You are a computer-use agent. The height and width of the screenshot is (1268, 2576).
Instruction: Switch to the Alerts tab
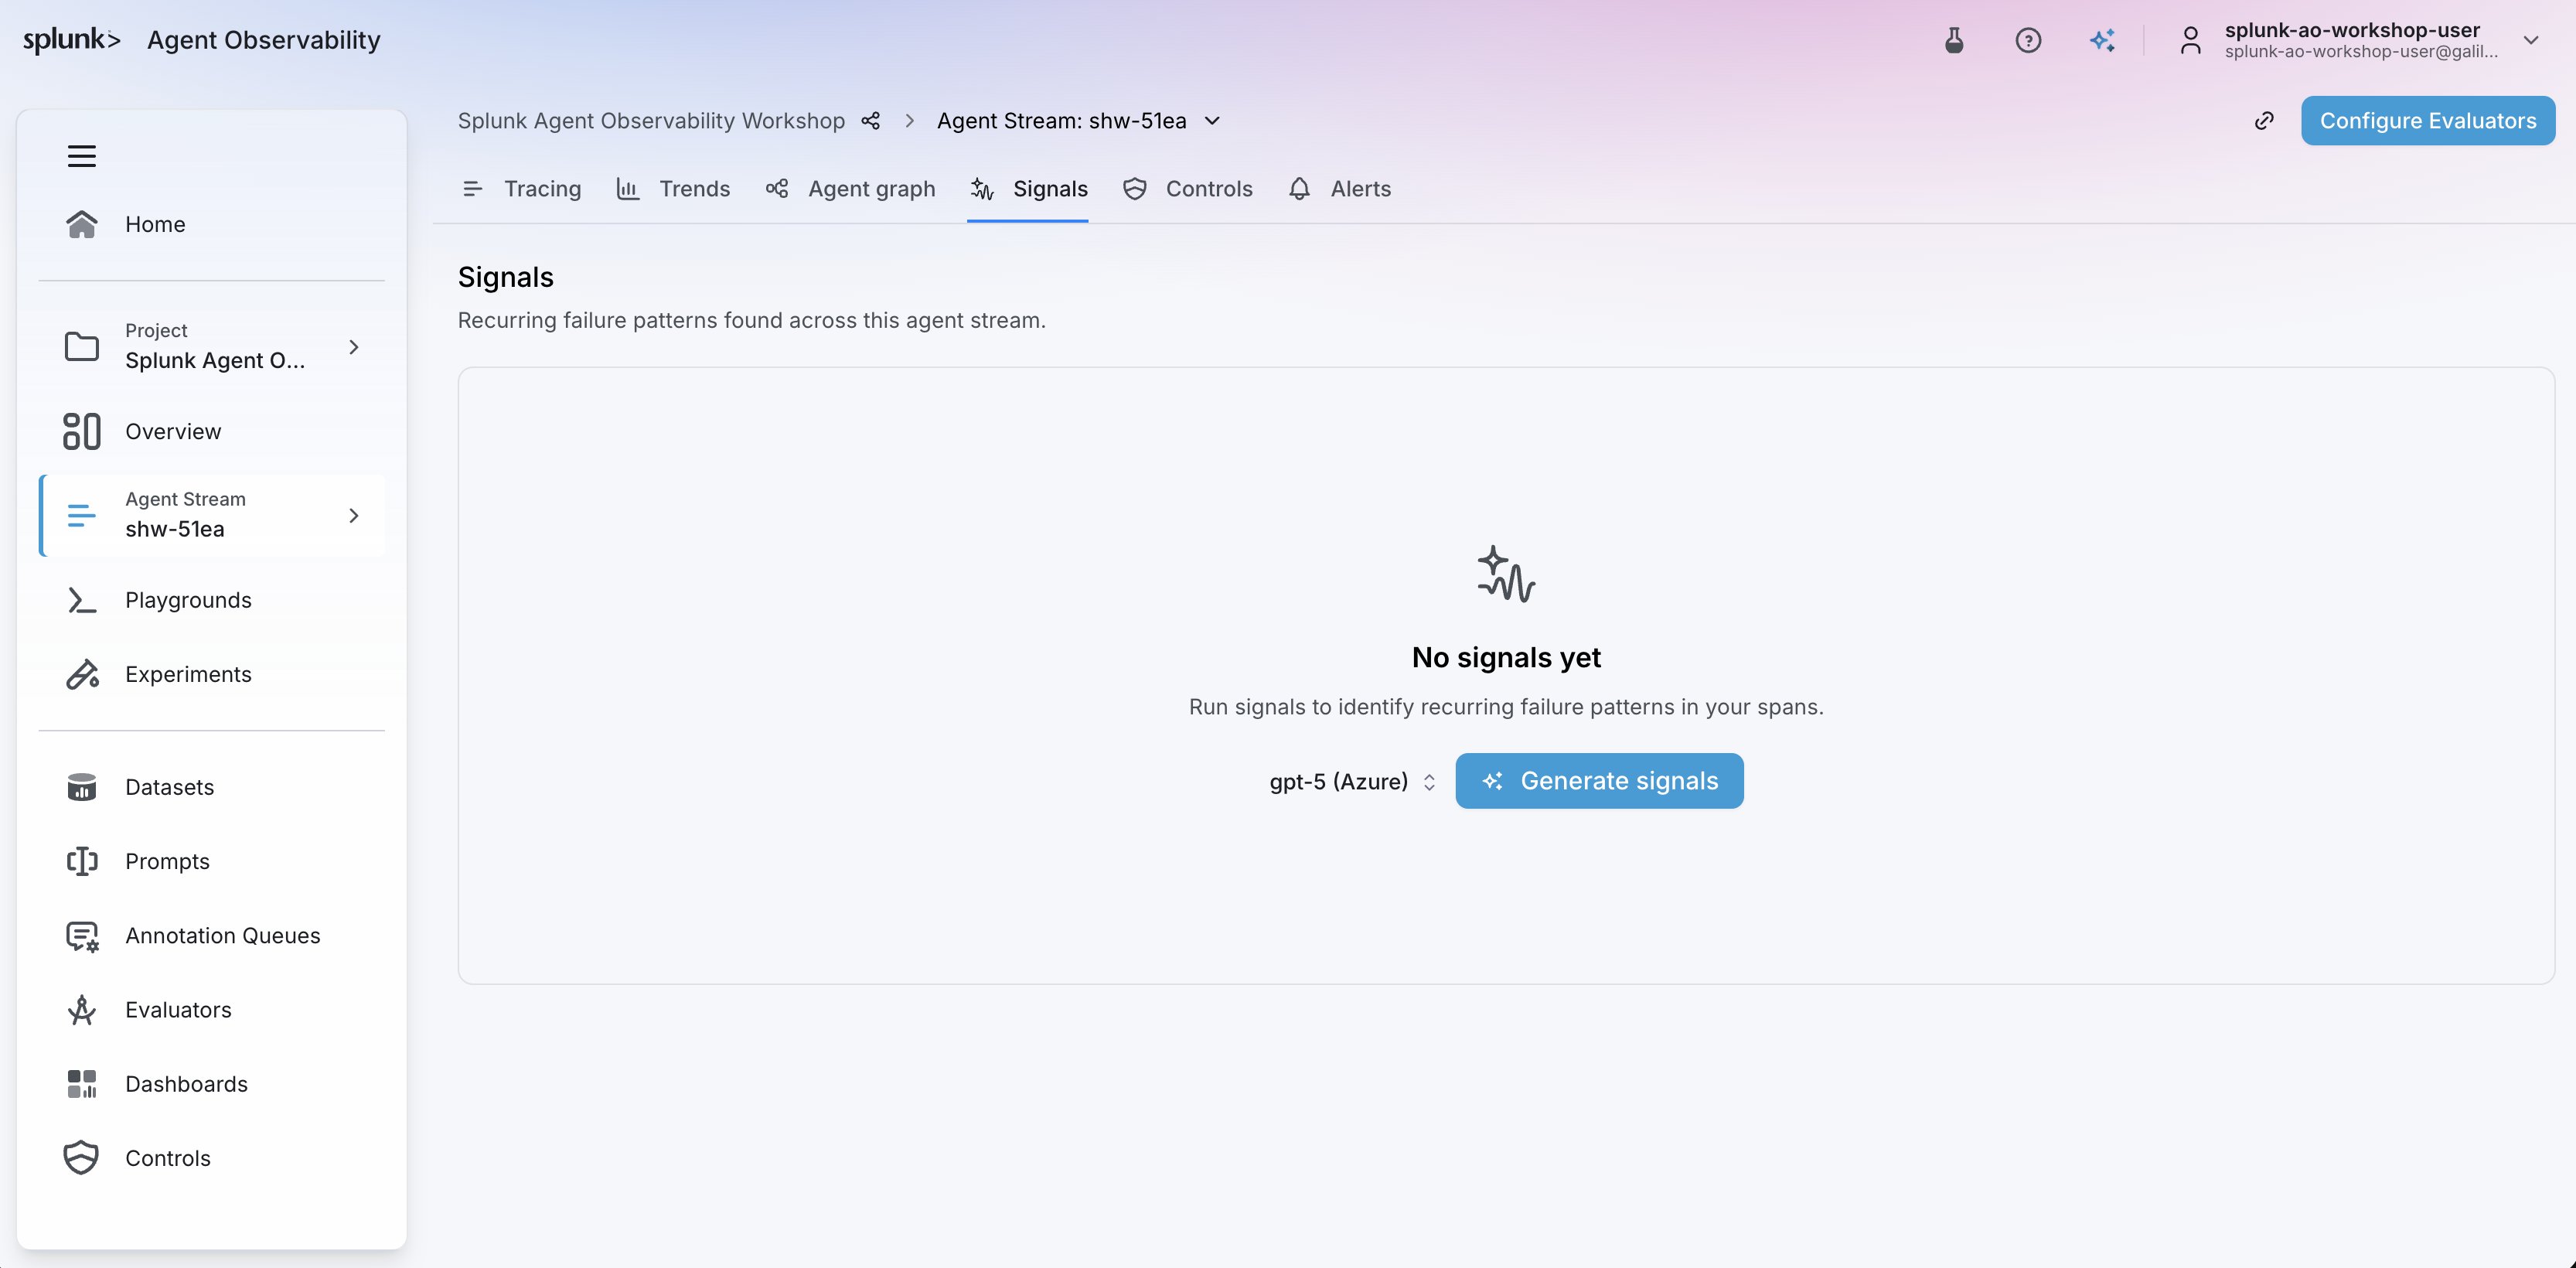1339,189
